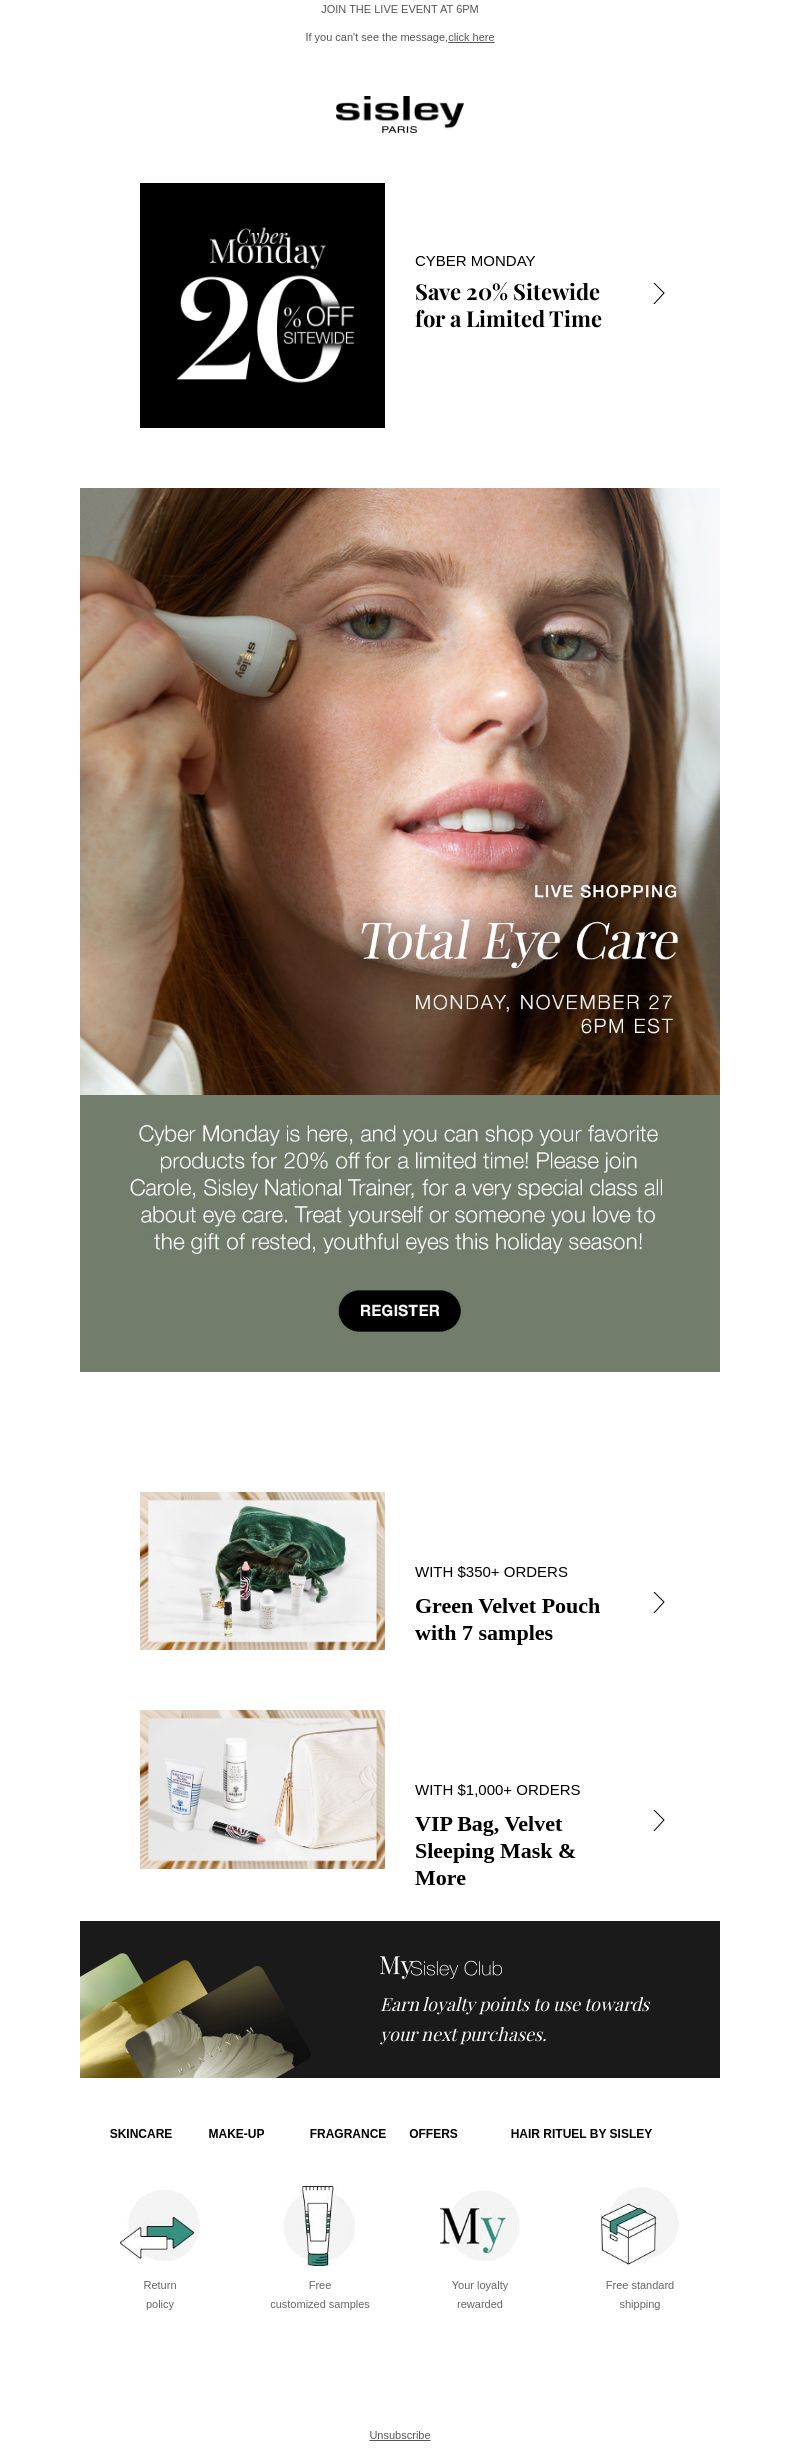Follow the 'click here' view message link
This screenshot has height=2454, width=800.
[x=471, y=37]
